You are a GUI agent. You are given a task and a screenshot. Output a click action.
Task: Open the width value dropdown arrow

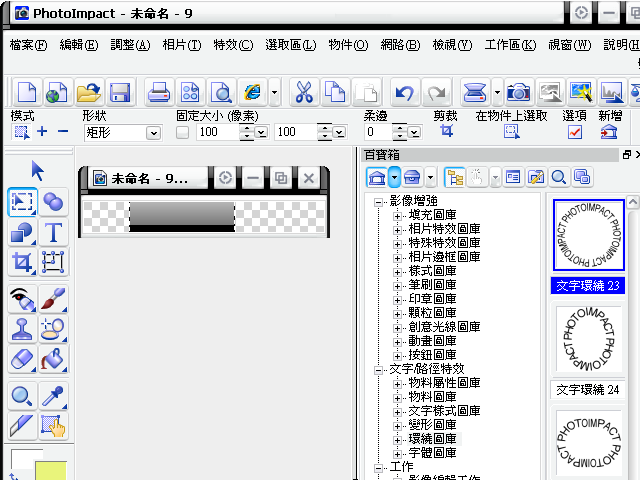(261, 133)
